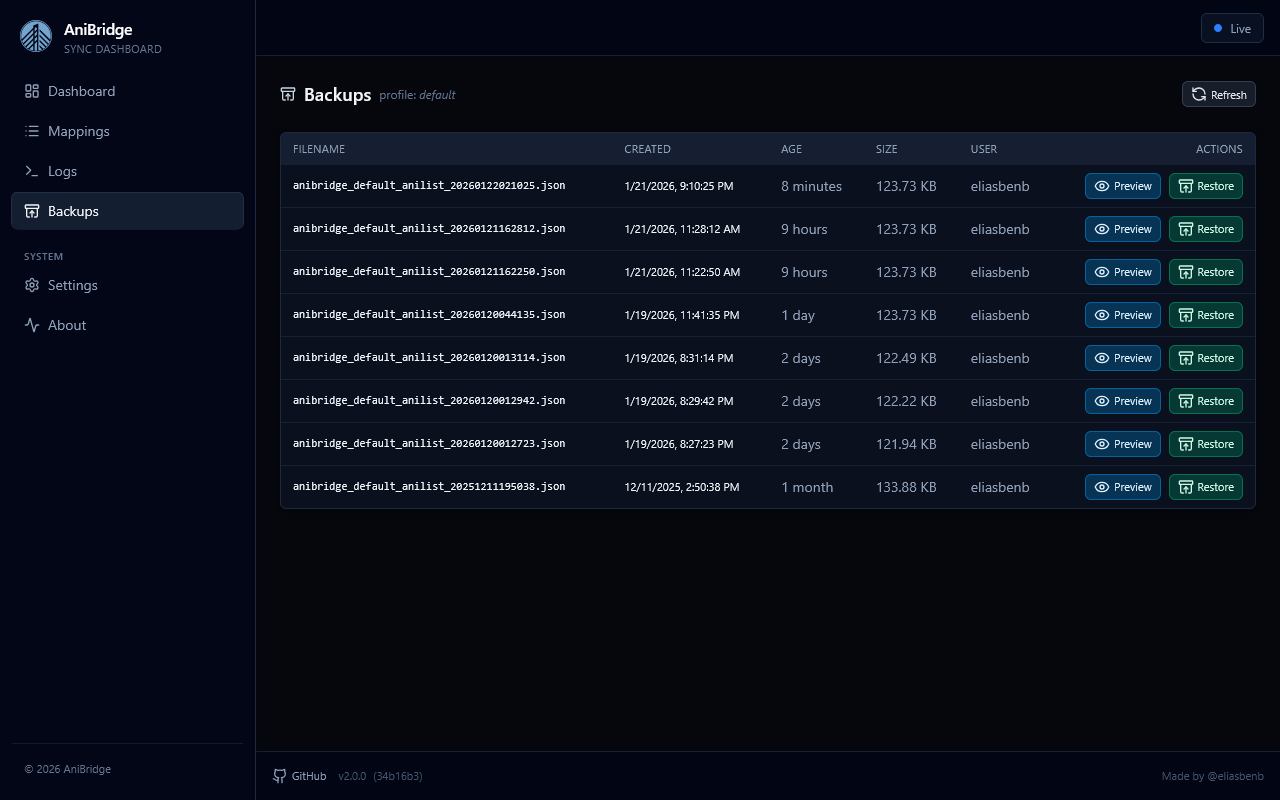
Task: Preview the 12/11/2025 backup file
Action: tap(1122, 487)
